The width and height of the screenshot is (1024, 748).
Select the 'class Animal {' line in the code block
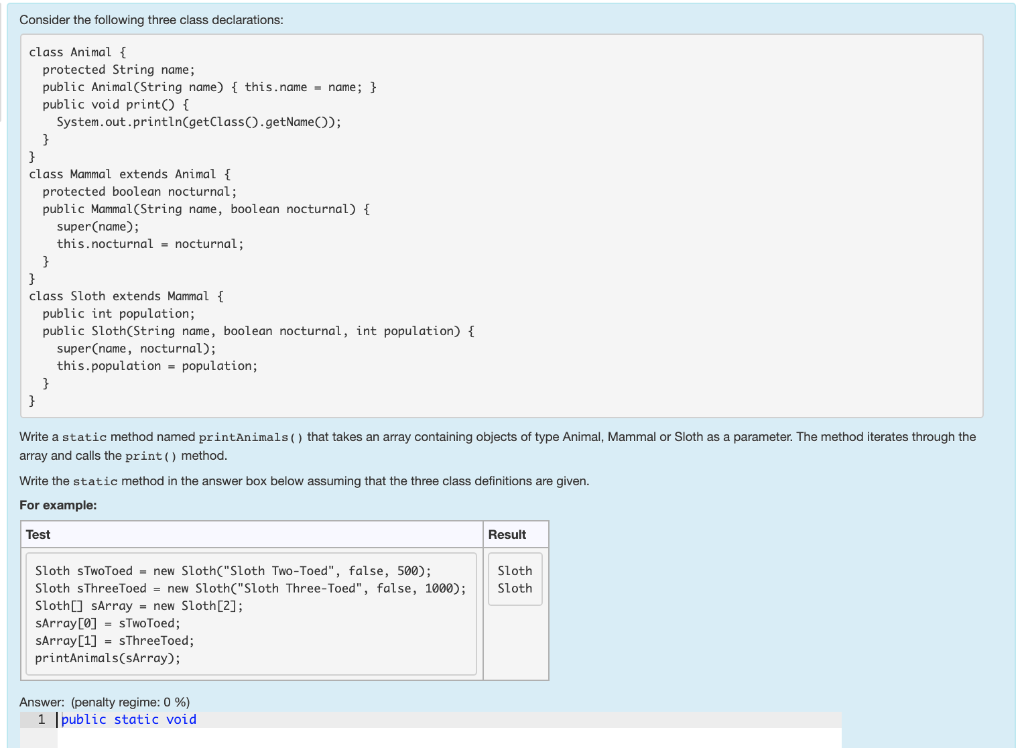[77, 52]
